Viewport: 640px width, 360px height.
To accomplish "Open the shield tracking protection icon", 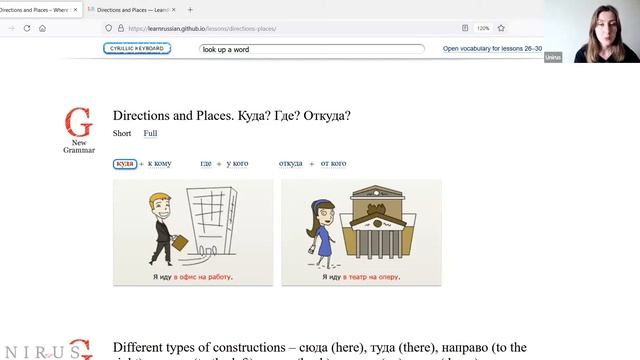I will [109, 28].
